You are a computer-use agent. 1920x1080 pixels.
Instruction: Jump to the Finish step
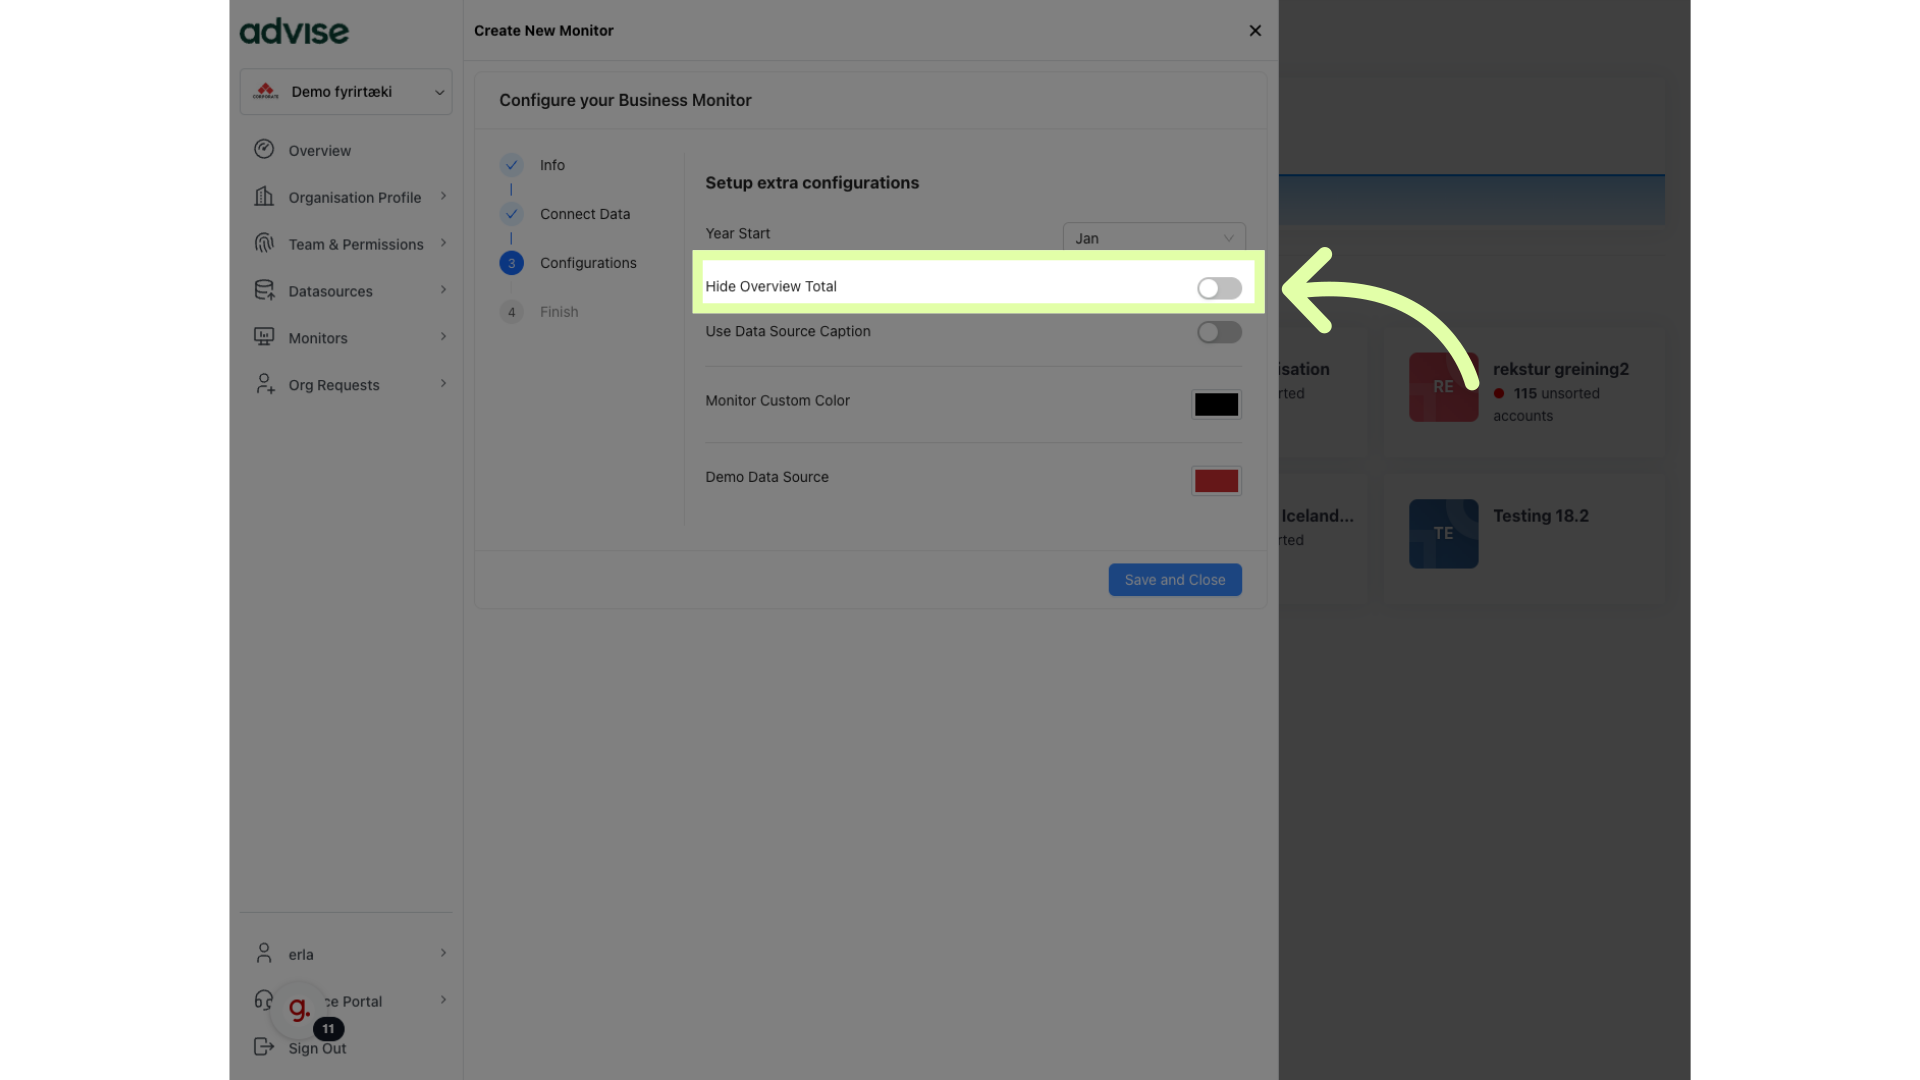point(561,311)
